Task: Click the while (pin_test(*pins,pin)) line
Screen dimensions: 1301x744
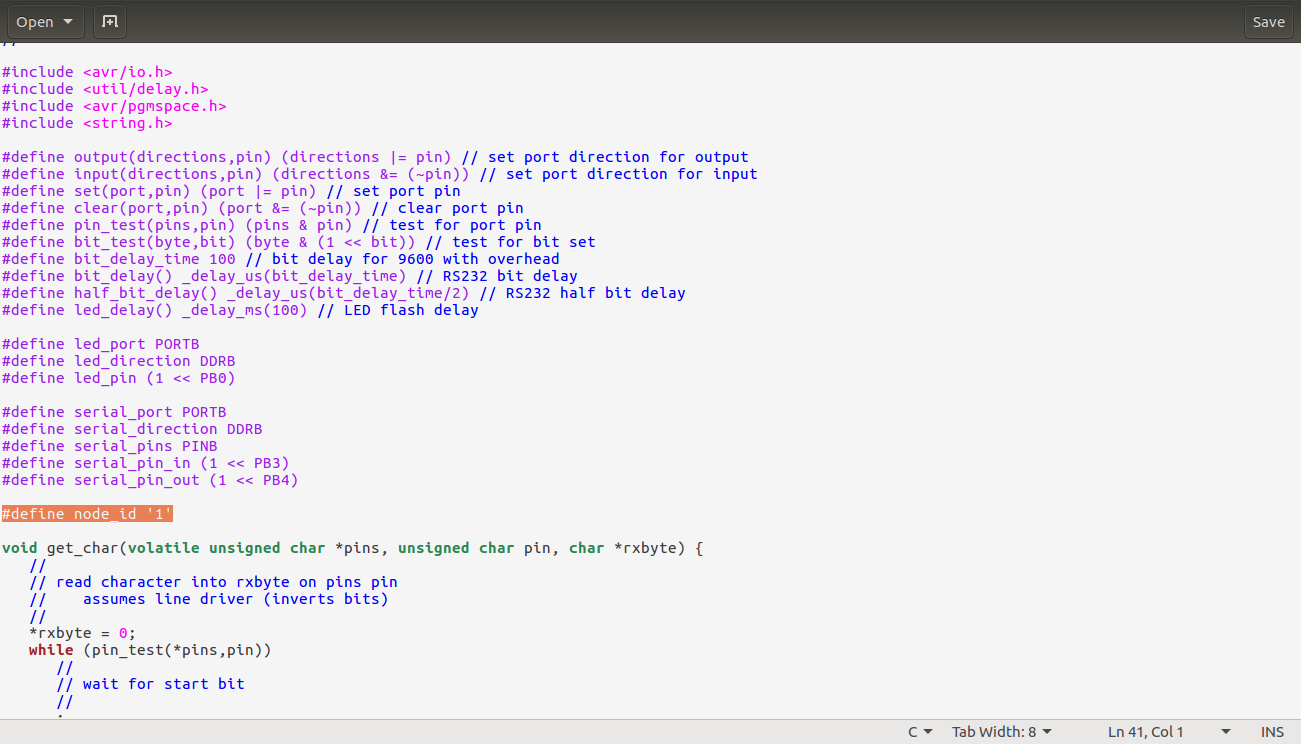Action: pos(150,650)
